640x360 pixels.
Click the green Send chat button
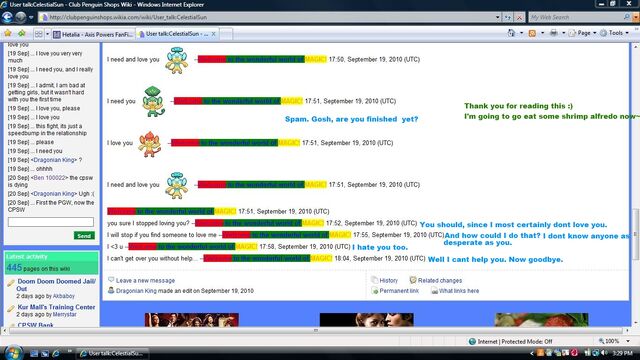pos(84,236)
